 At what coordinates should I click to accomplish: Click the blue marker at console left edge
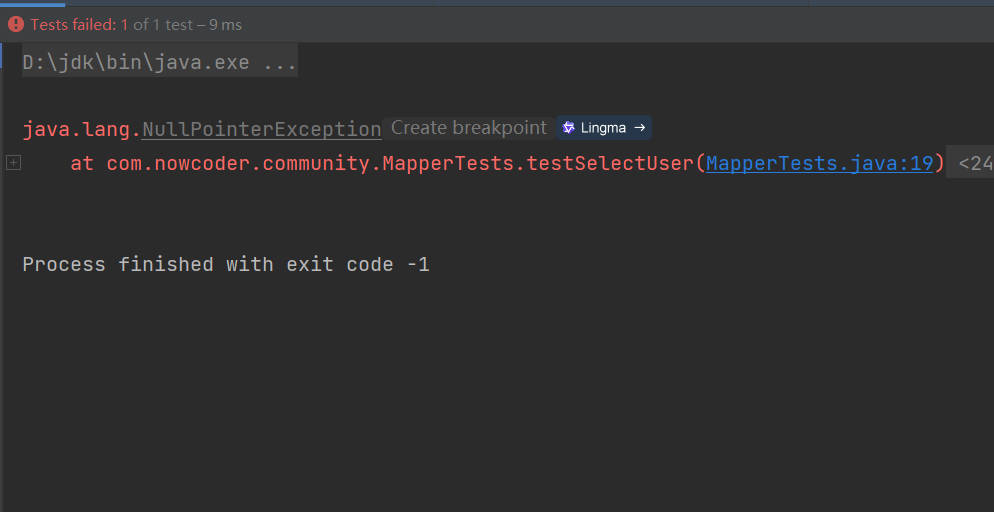[x=1, y=56]
